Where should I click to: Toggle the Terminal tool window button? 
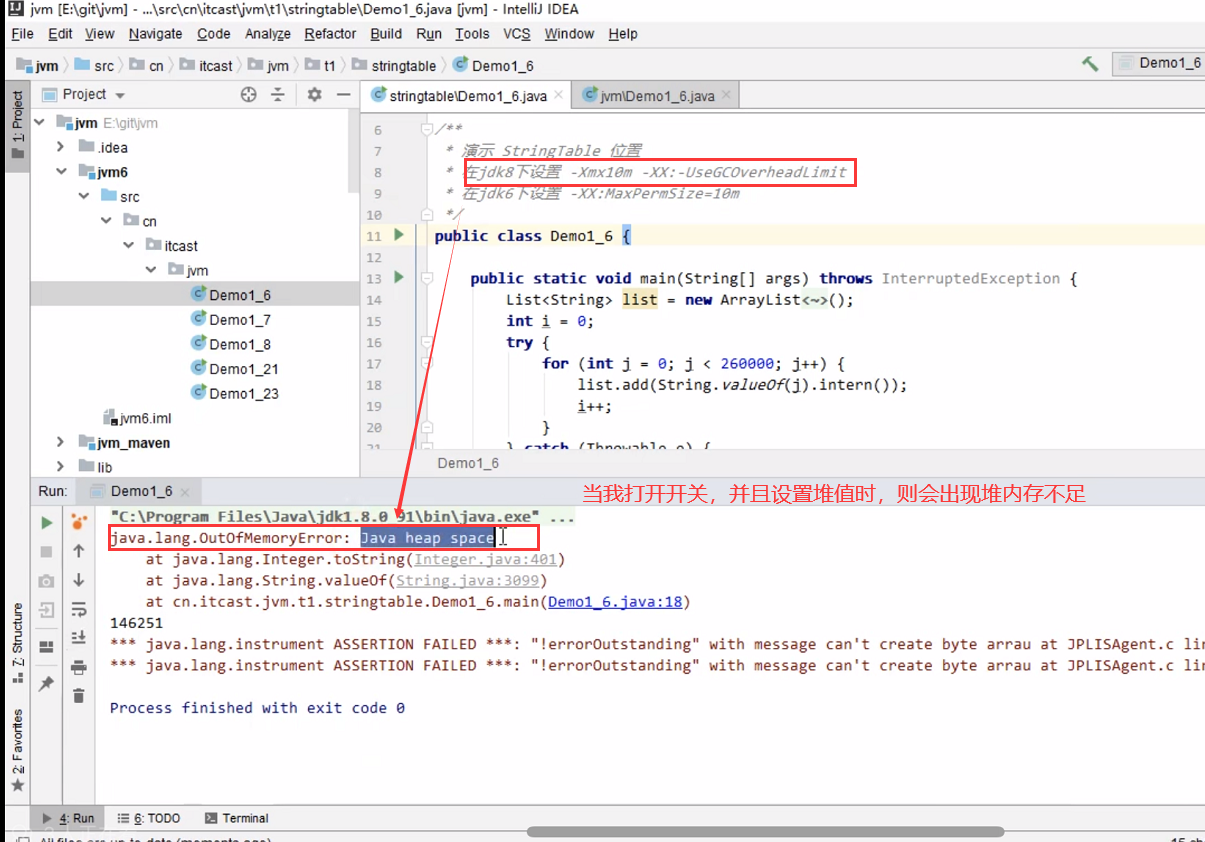(235, 818)
